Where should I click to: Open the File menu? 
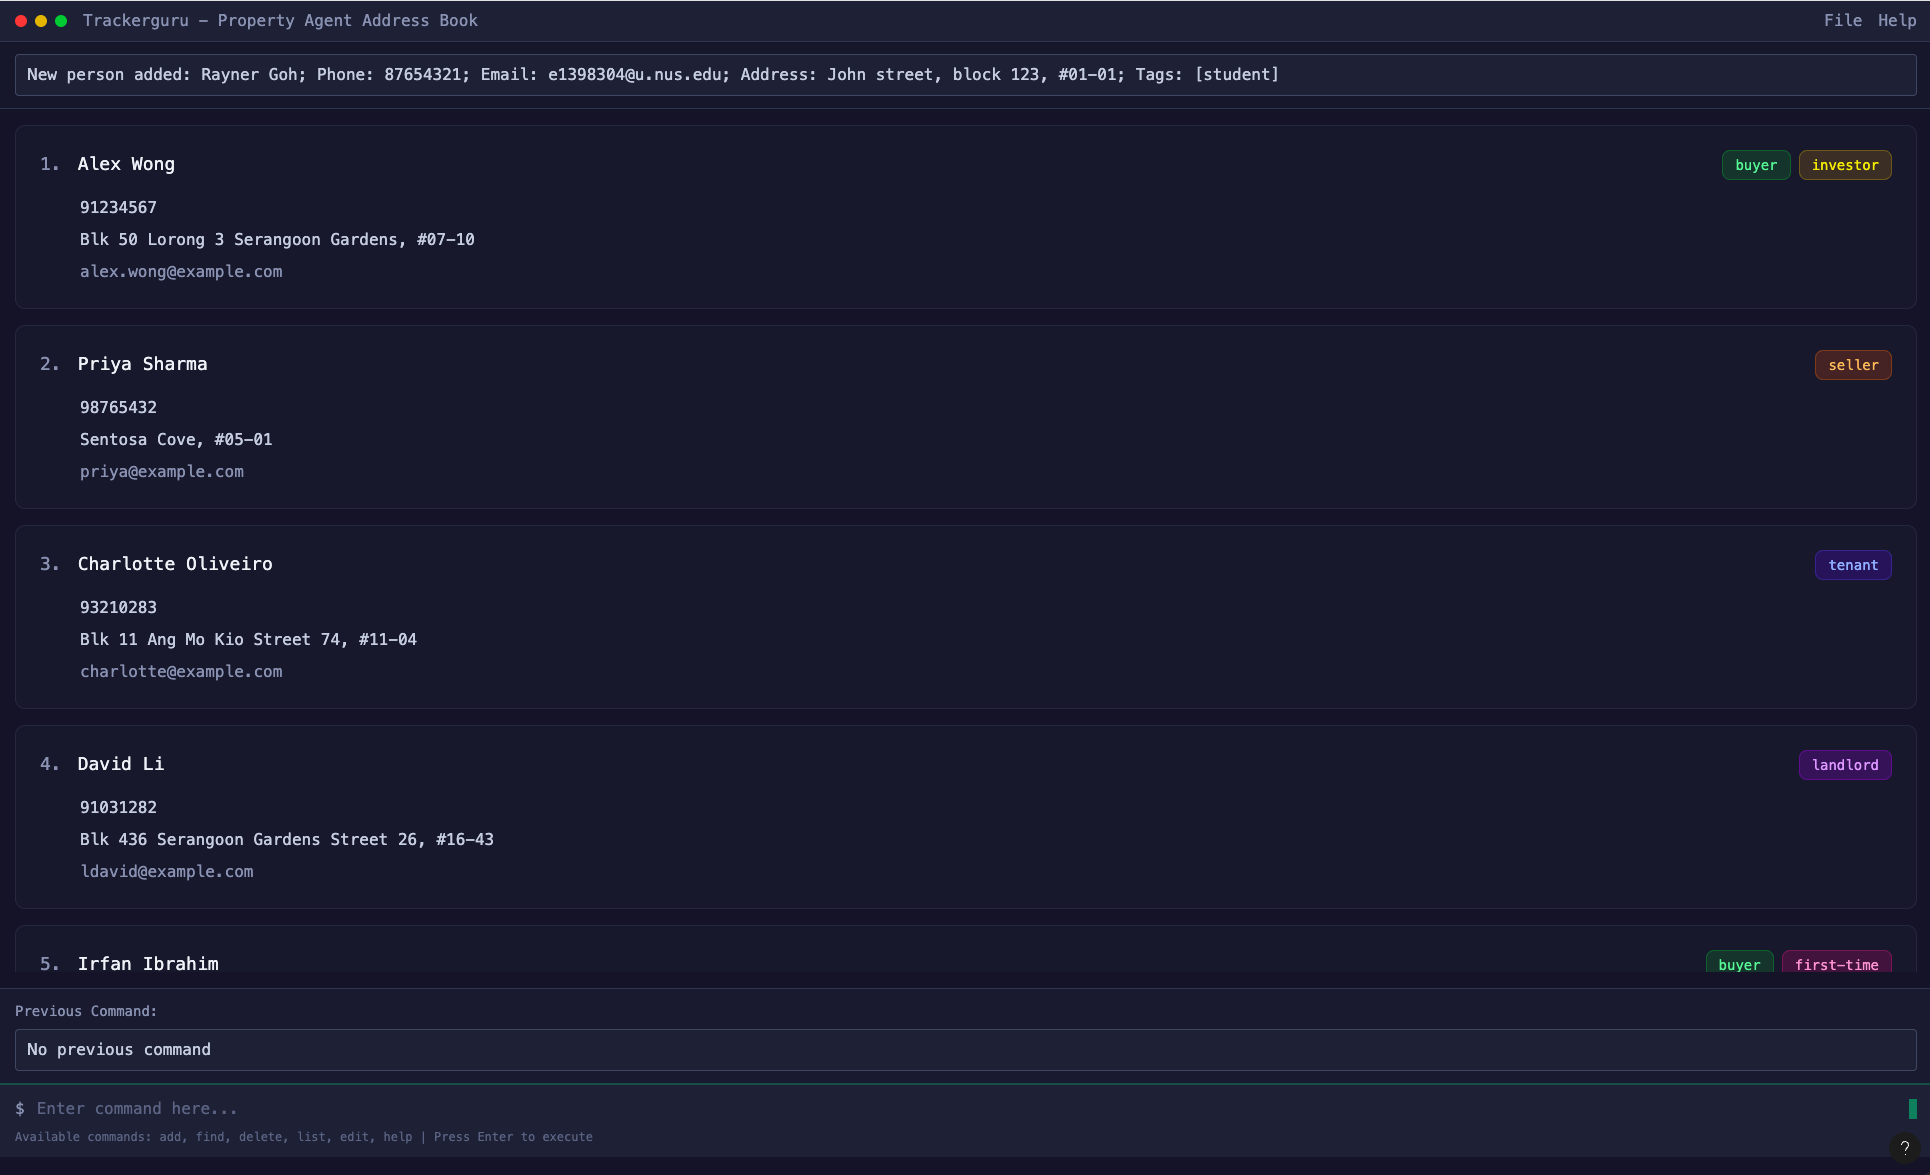1842,21
